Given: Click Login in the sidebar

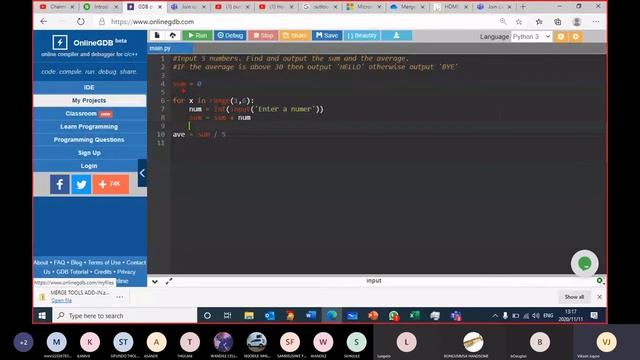Looking at the screenshot, I should pos(89,166).
